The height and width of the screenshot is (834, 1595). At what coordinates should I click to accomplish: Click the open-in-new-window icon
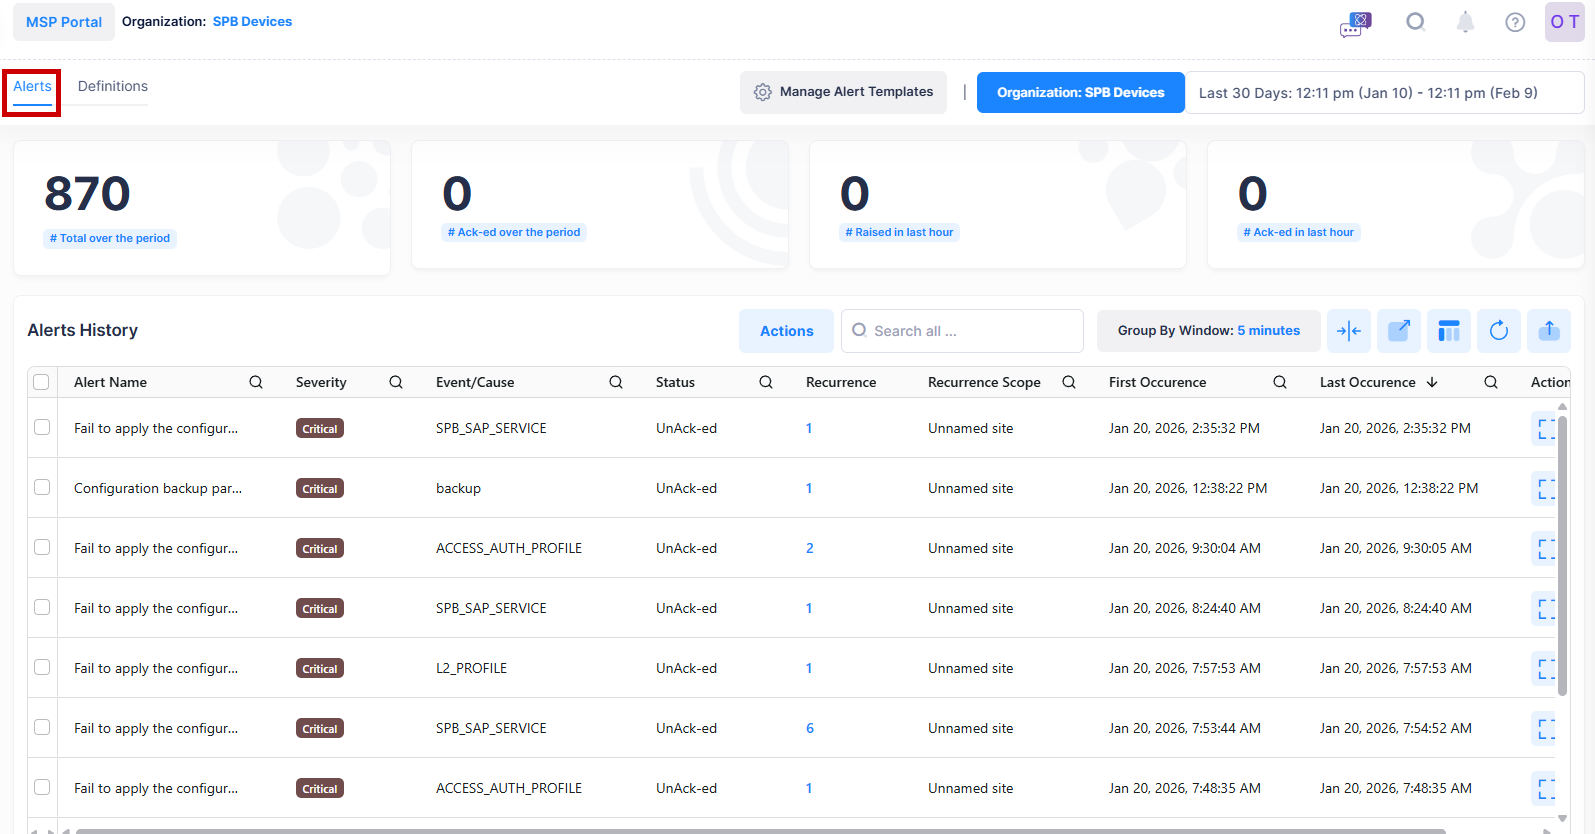(1398, 331)
